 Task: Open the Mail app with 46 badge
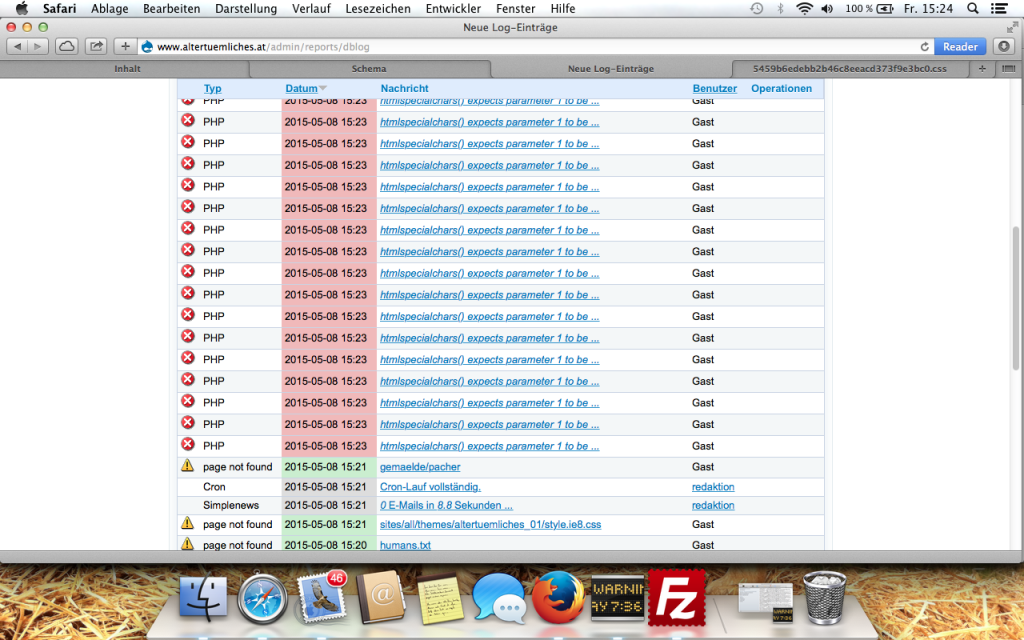tap(322, 598)
